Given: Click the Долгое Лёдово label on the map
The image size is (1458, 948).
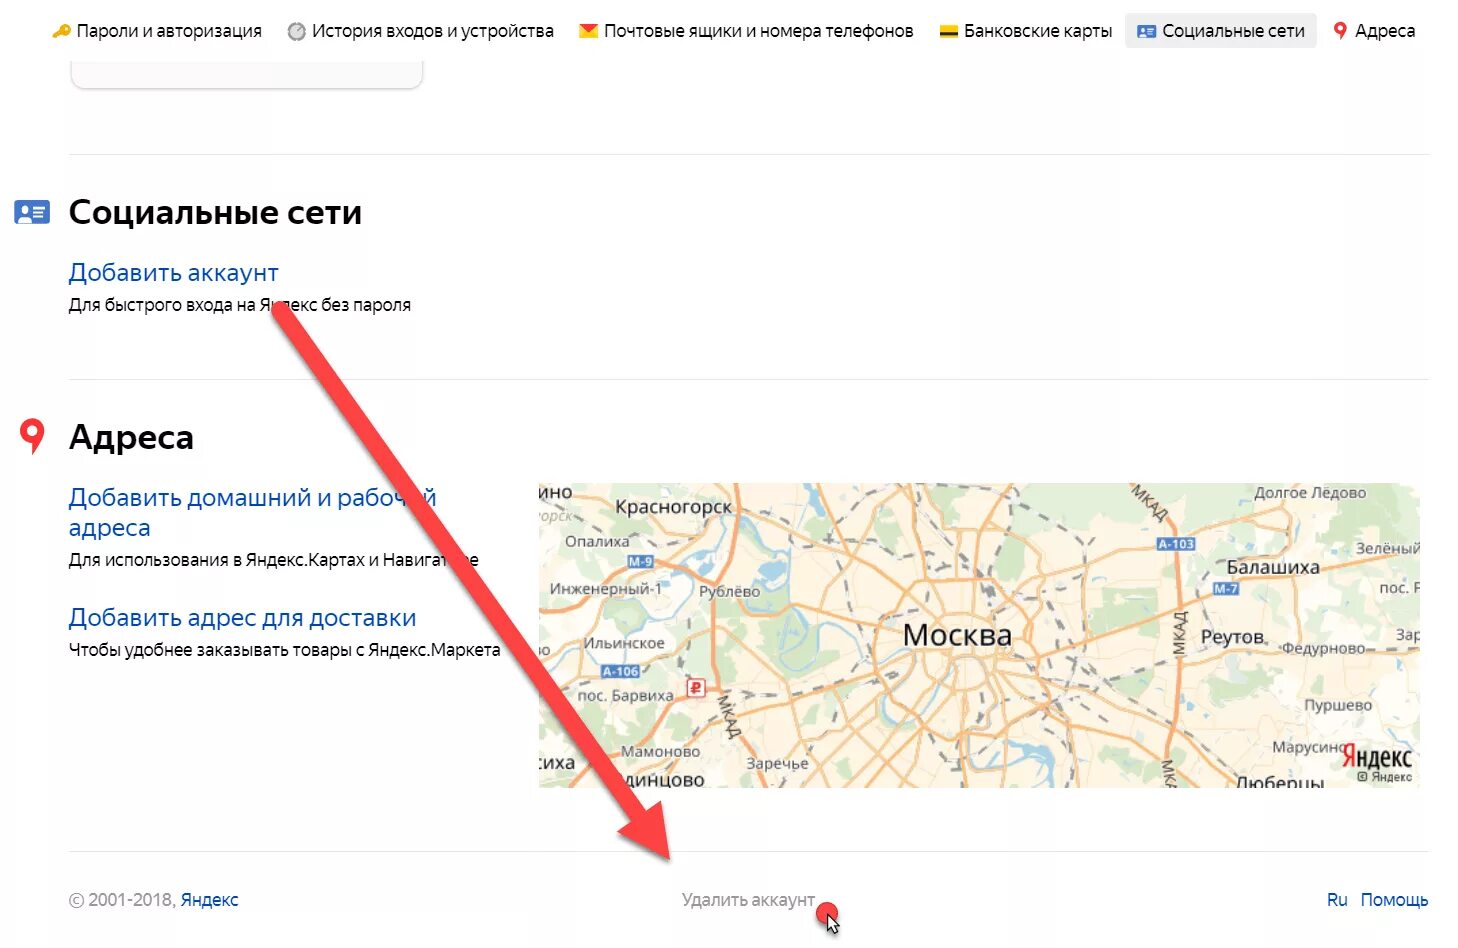Looking at the screenshot, I should pyautogui.click(x=1310, y=493).
